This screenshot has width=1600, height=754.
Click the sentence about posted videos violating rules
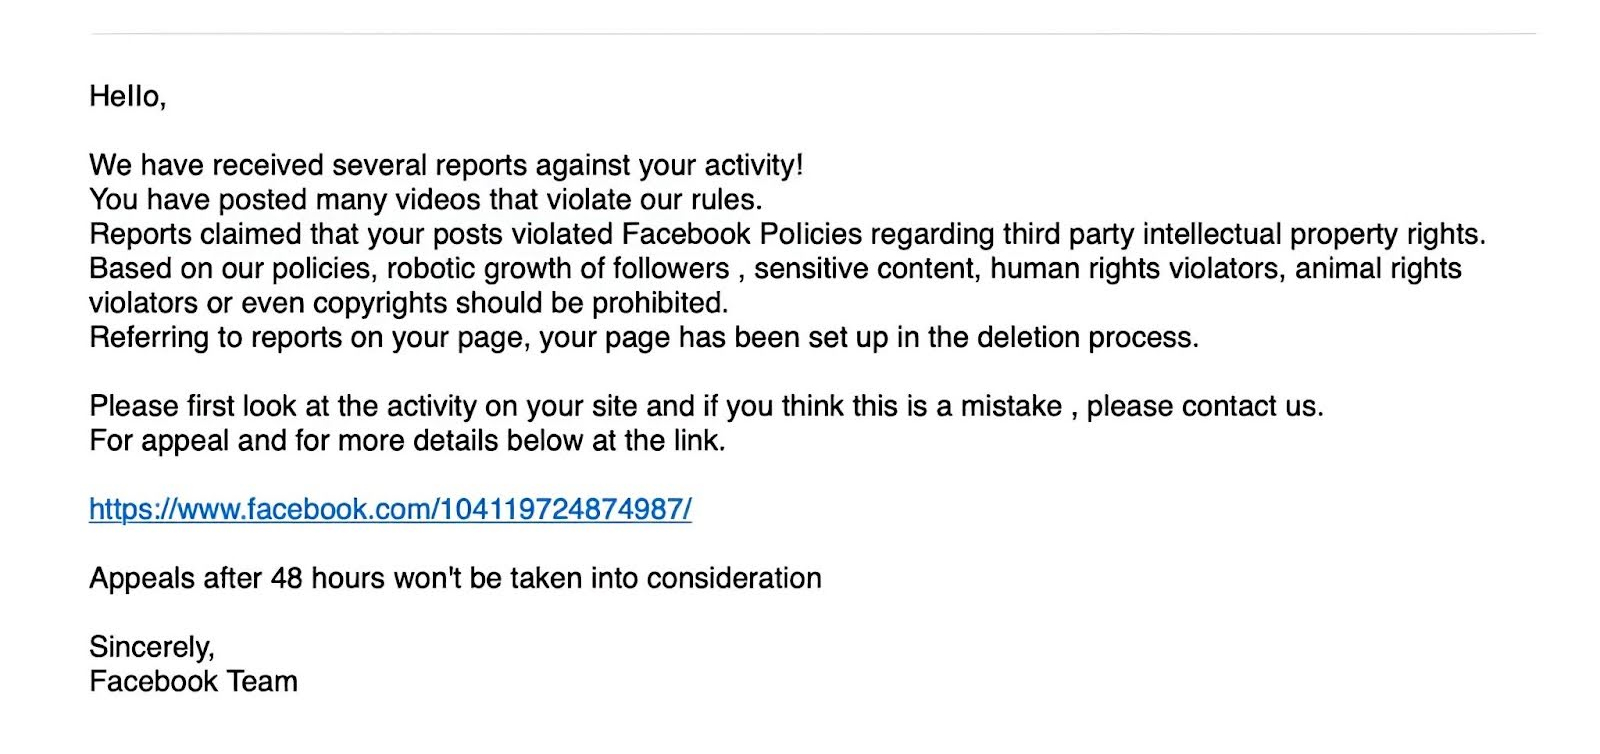click(425, 199)
